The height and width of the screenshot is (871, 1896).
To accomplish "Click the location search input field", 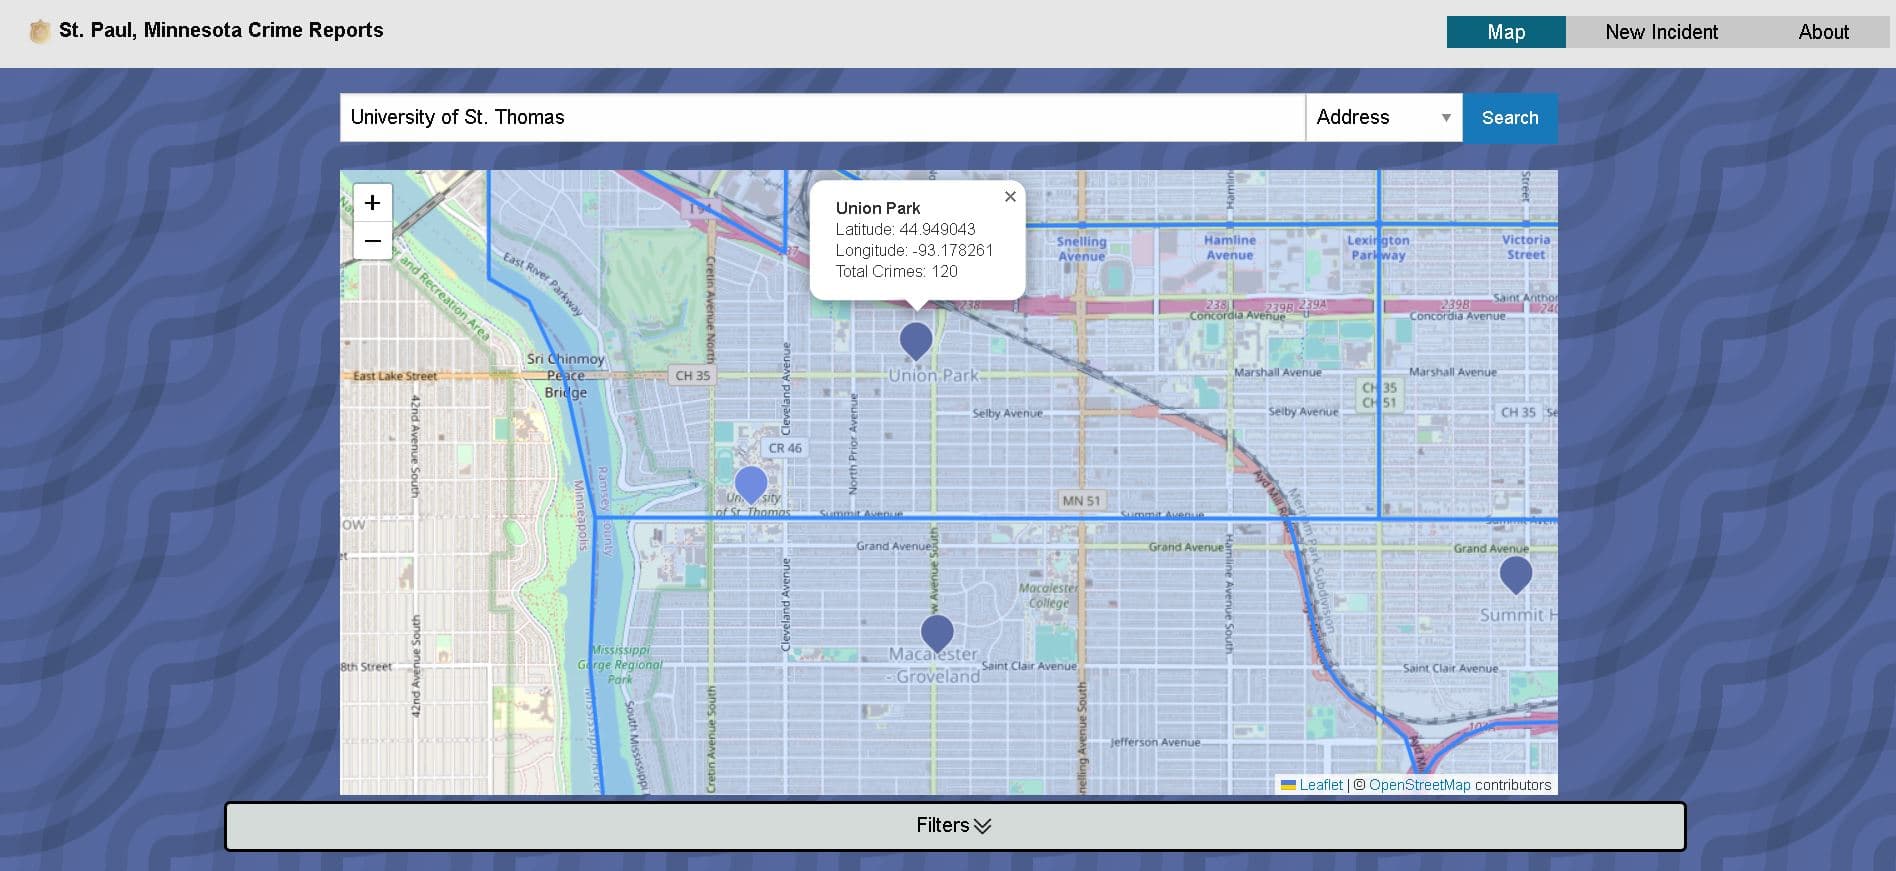I will tap(822, 118).
